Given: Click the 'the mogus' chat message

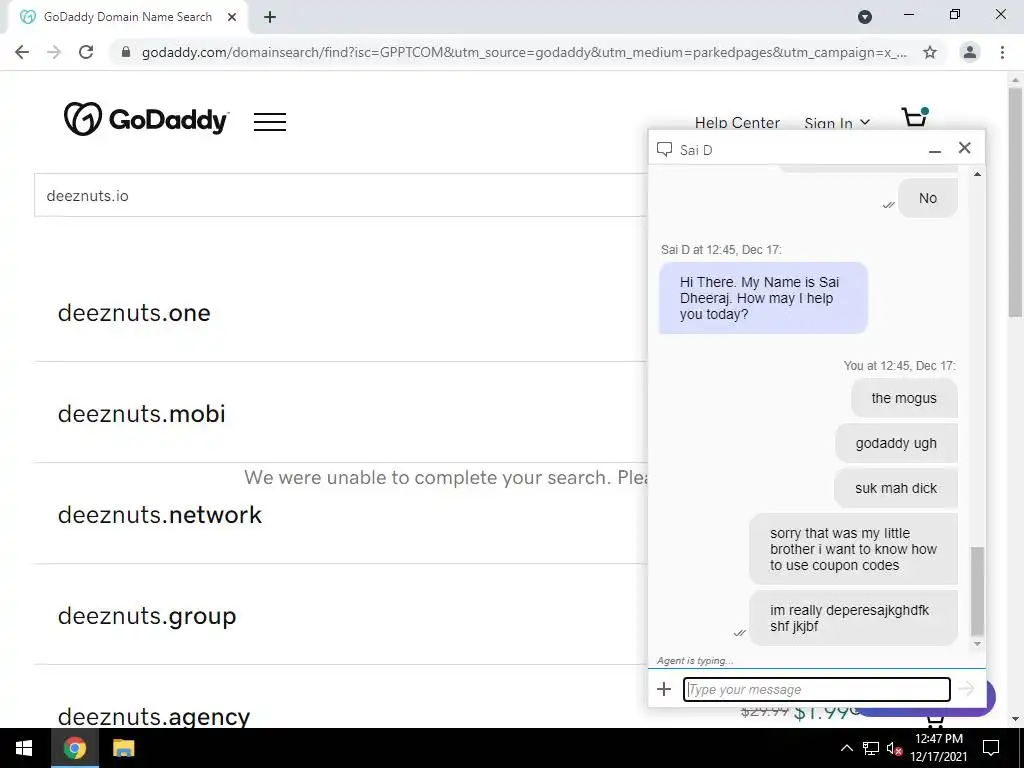Looking at the screenshot, I should [904, 398].
